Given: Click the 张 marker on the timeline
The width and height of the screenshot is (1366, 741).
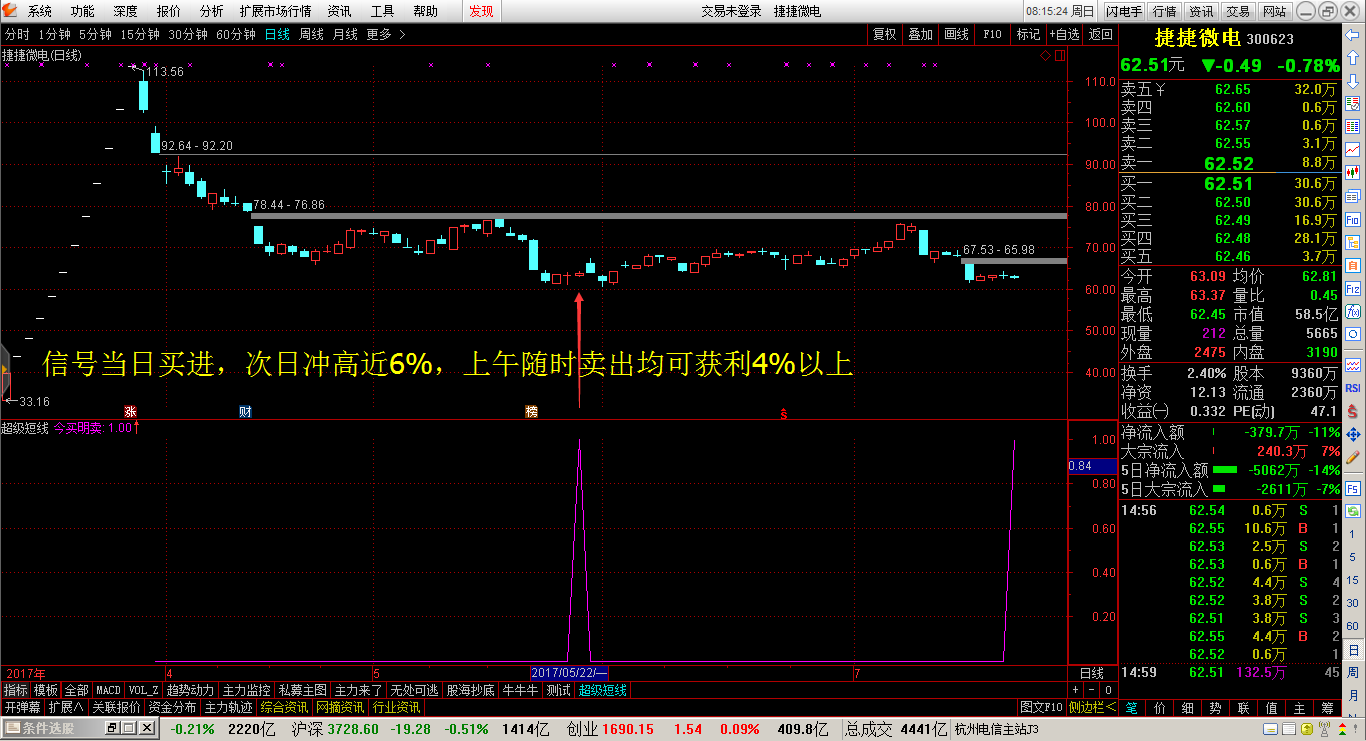Looking at the screenshot, I should pyautogui.click(x=130, y=411).
